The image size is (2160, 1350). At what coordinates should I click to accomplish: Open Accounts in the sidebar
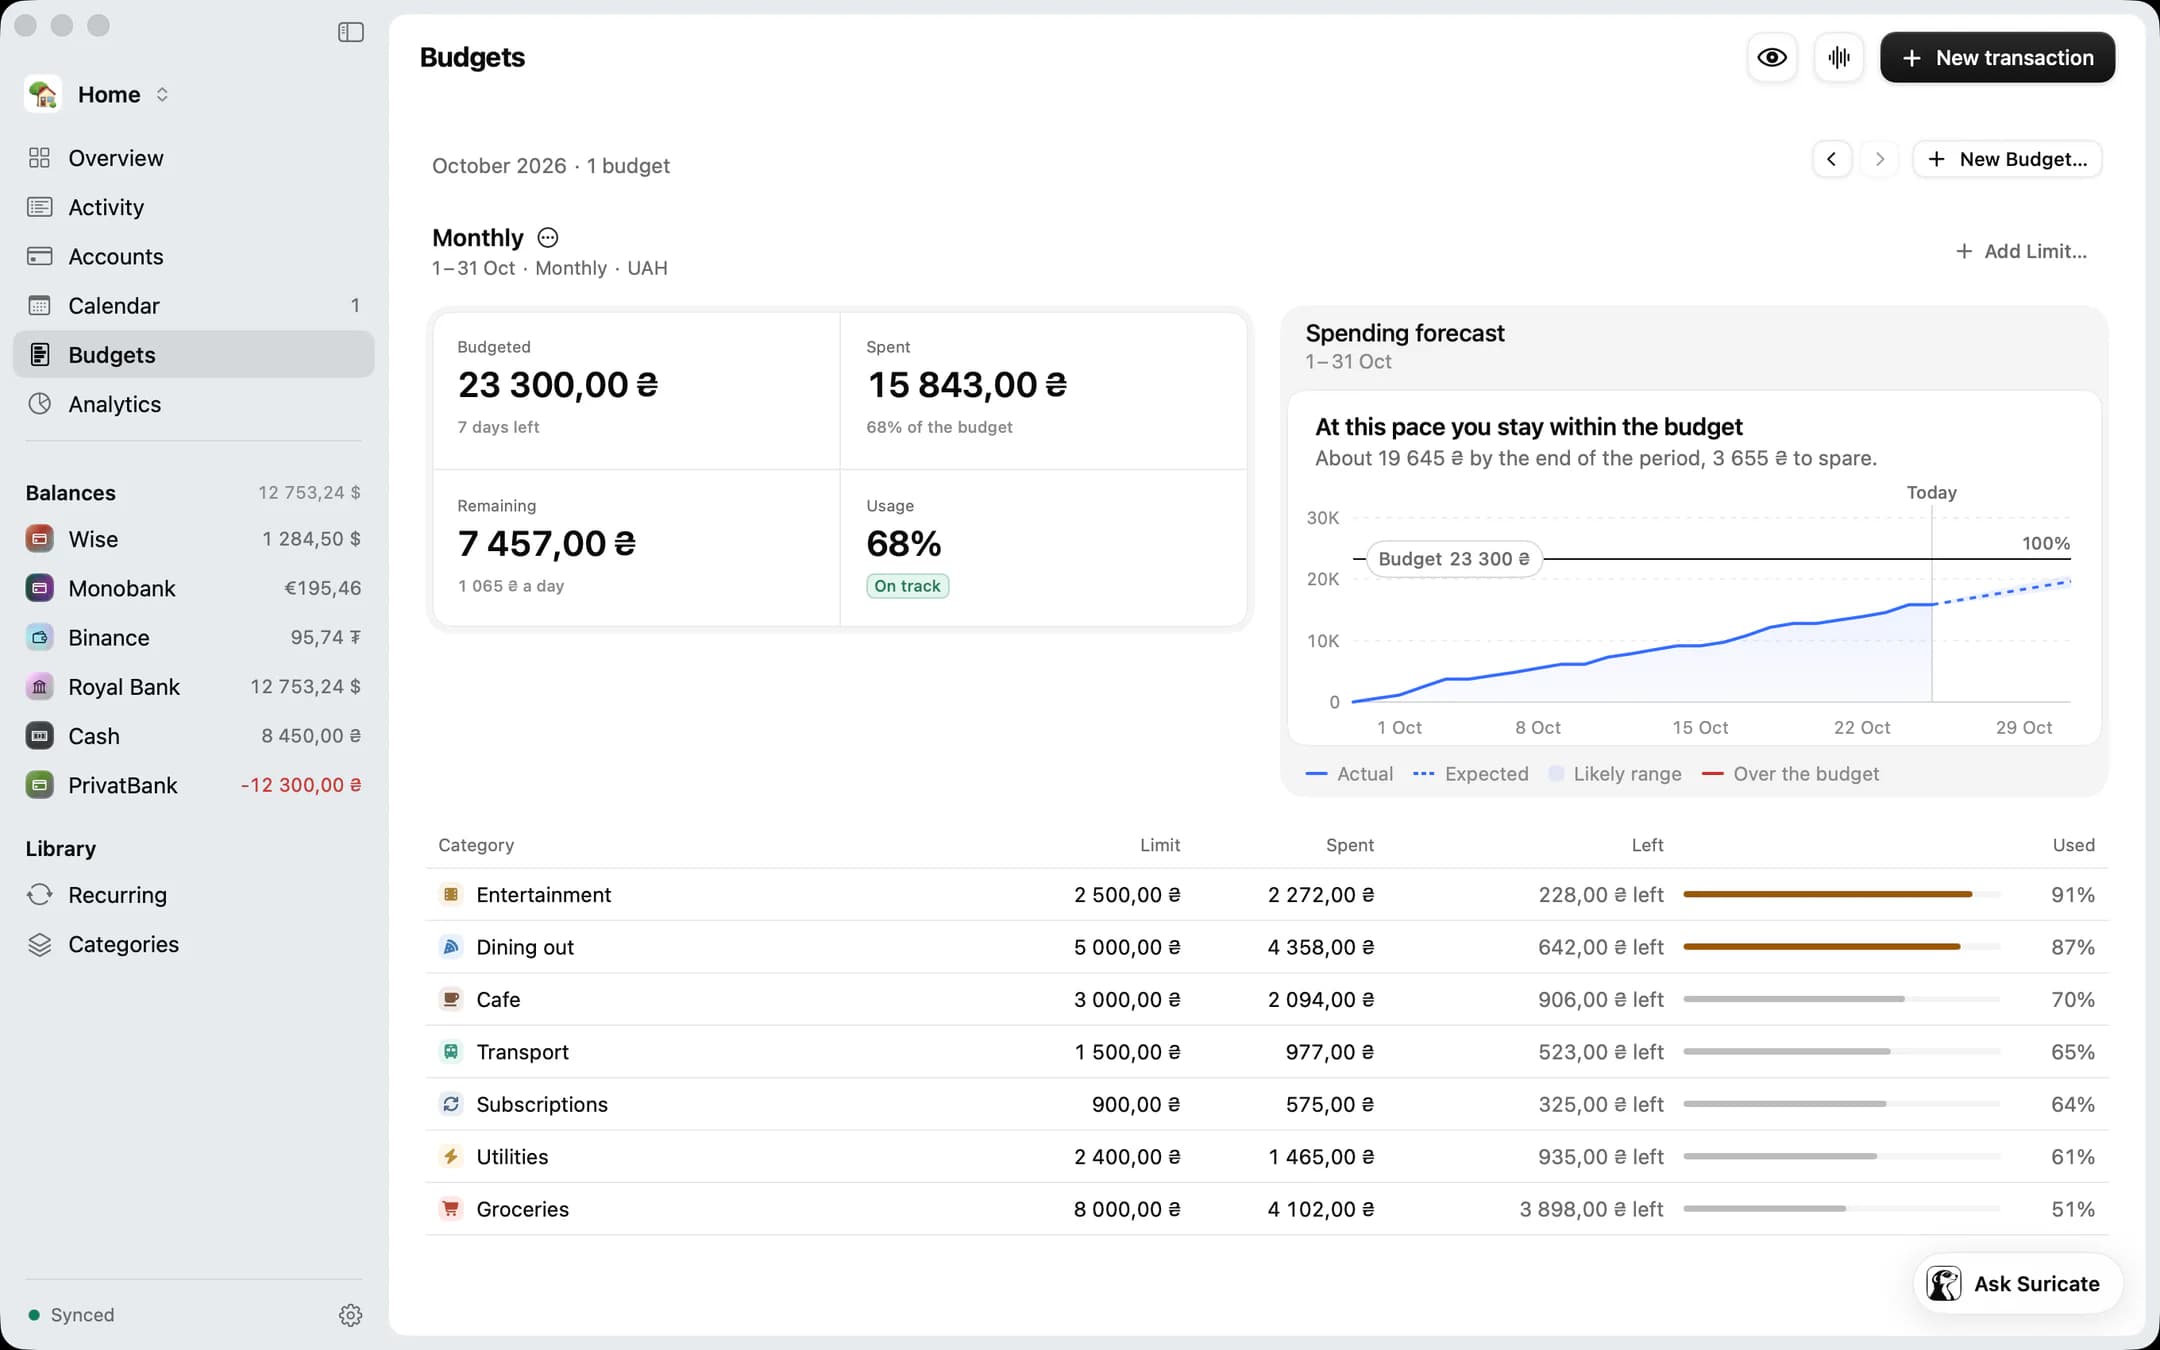click(194, 256)
